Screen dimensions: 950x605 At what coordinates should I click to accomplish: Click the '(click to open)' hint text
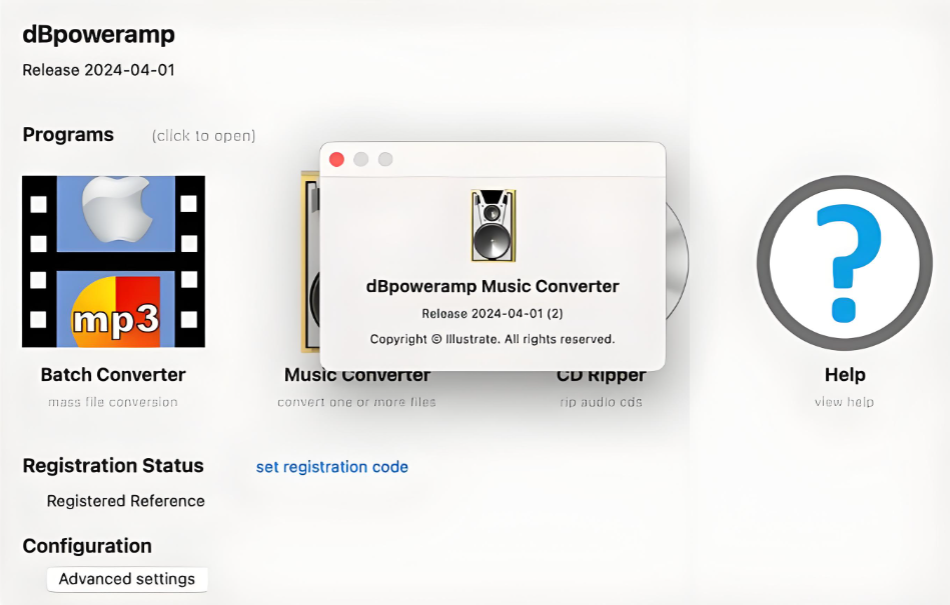pyautogui.click(x=204, y=136)
